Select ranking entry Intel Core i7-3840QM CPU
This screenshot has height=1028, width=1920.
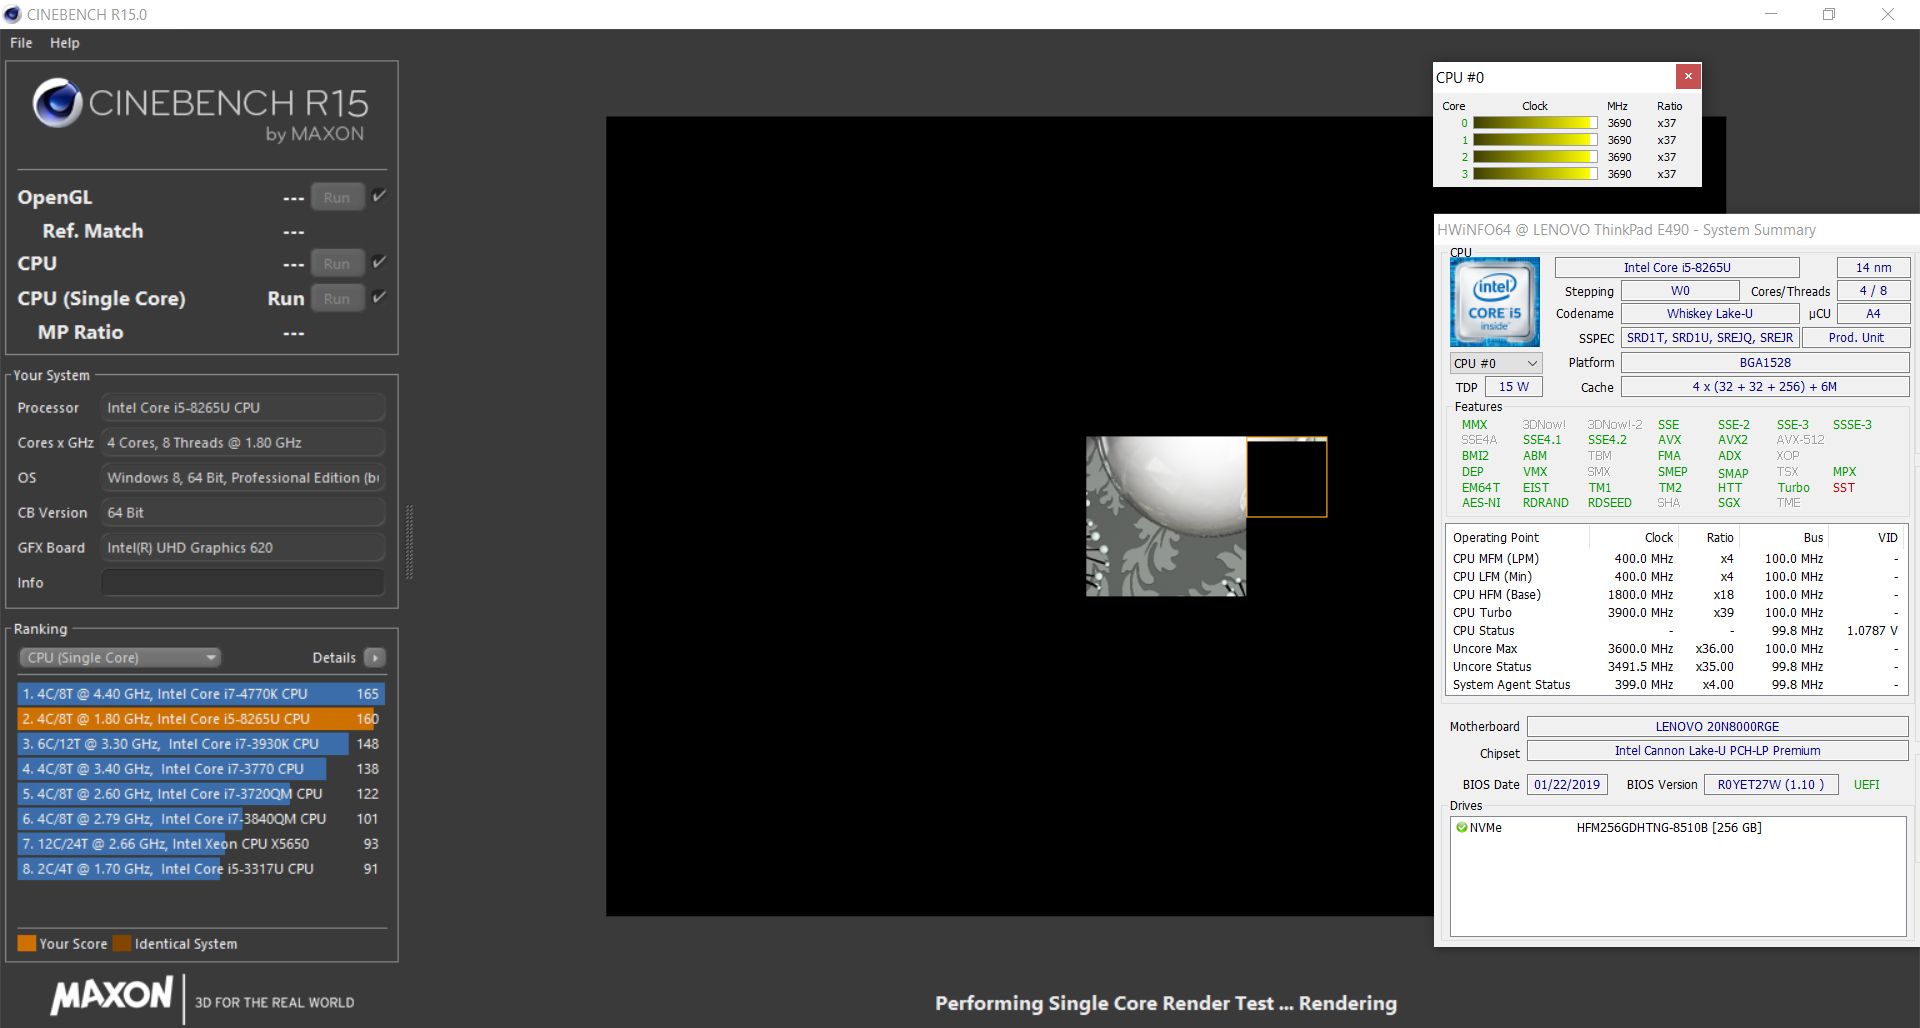tap(201, 819)
